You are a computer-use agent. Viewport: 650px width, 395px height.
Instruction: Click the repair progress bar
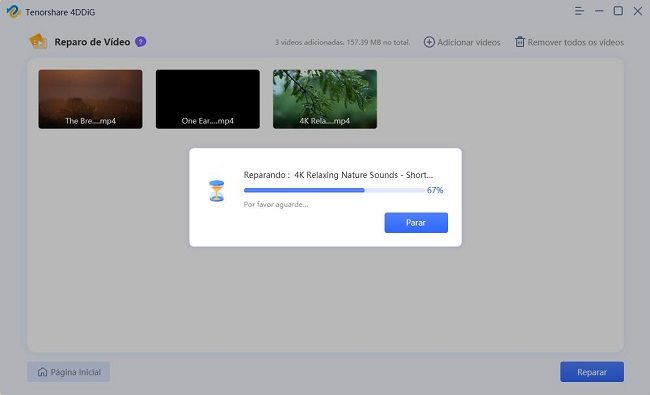[x=334, y=190]
